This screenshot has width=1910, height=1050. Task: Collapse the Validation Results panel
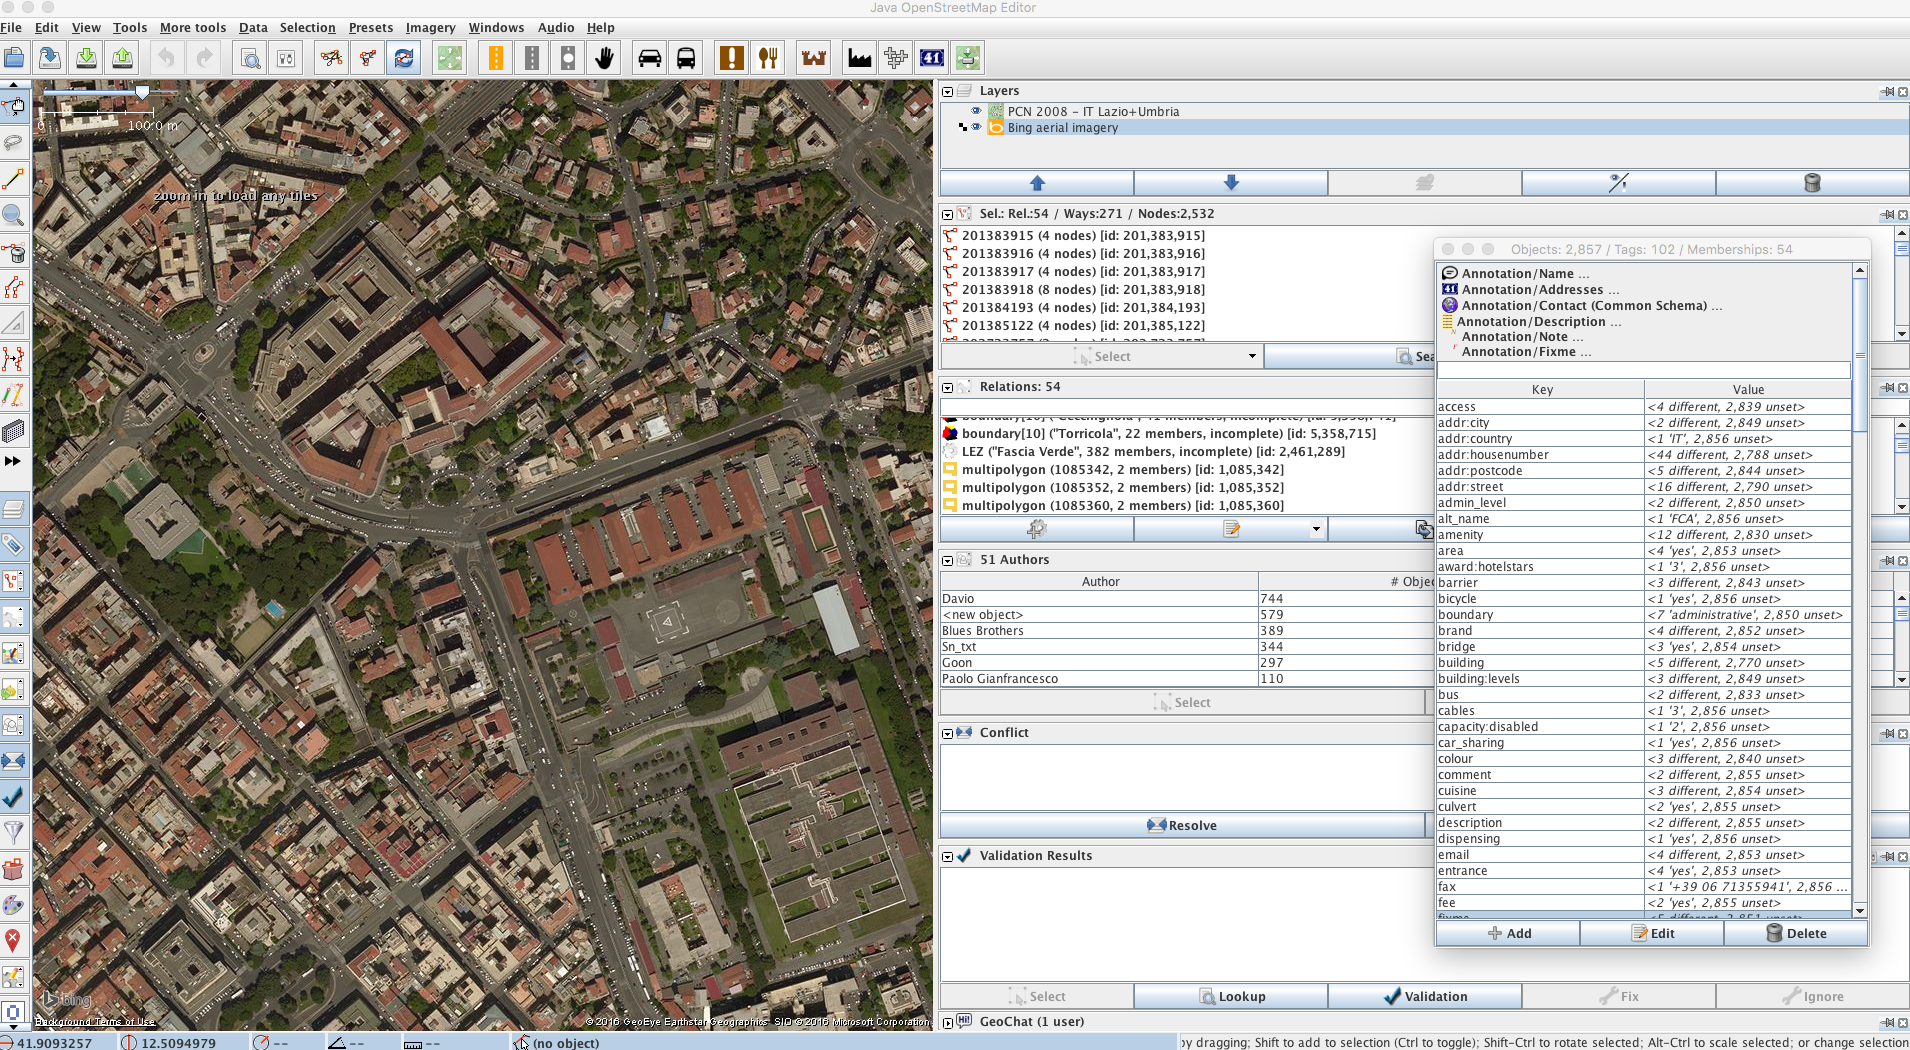[x=947, y=856]
